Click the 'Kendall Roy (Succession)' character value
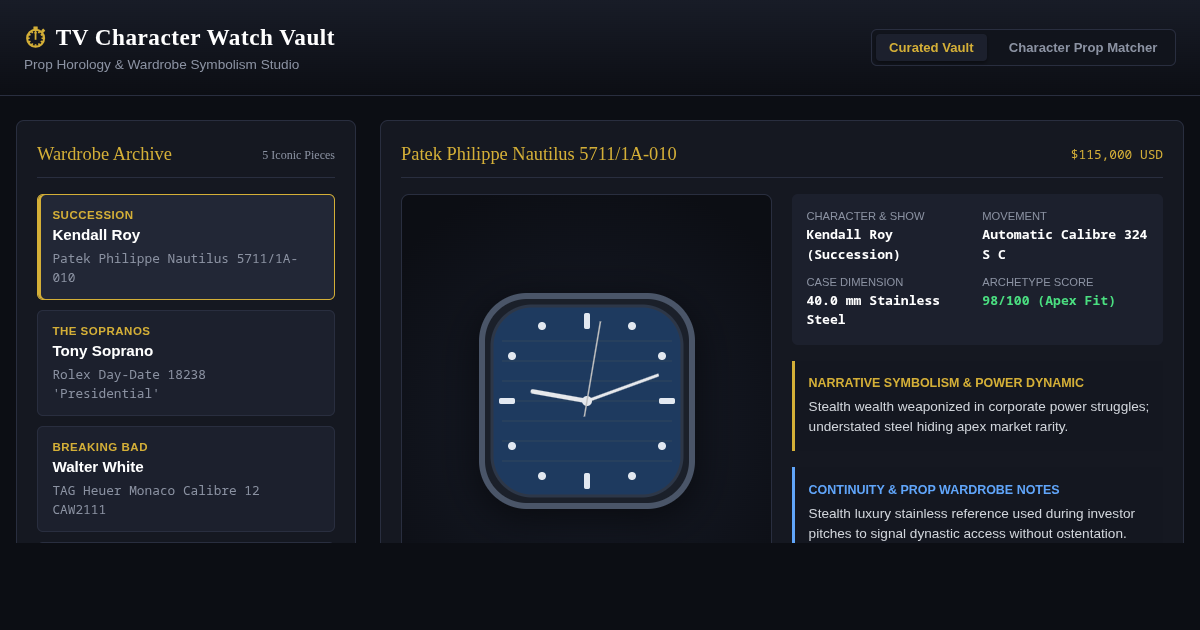 [x=853, y=244]
